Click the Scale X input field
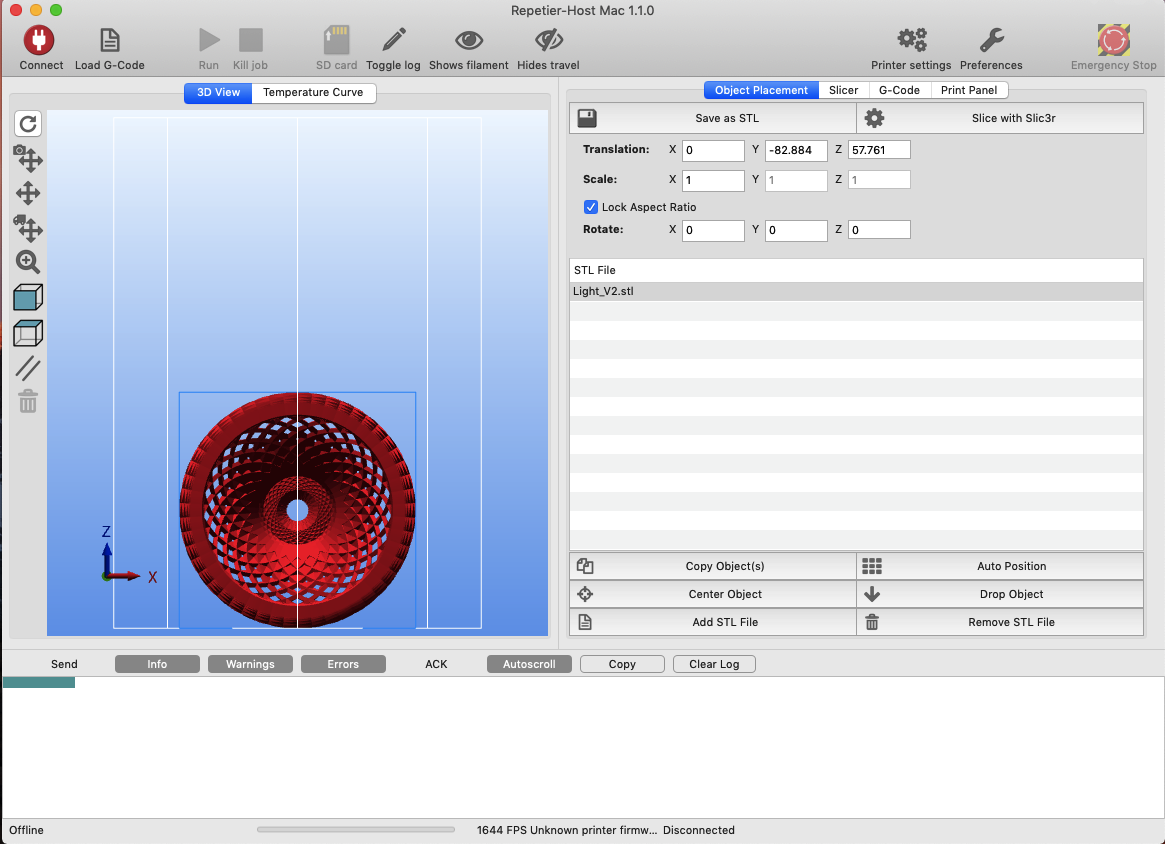The height and width of the screenshot is (844, 1165). pyautogui.click(x=713, y=180)
